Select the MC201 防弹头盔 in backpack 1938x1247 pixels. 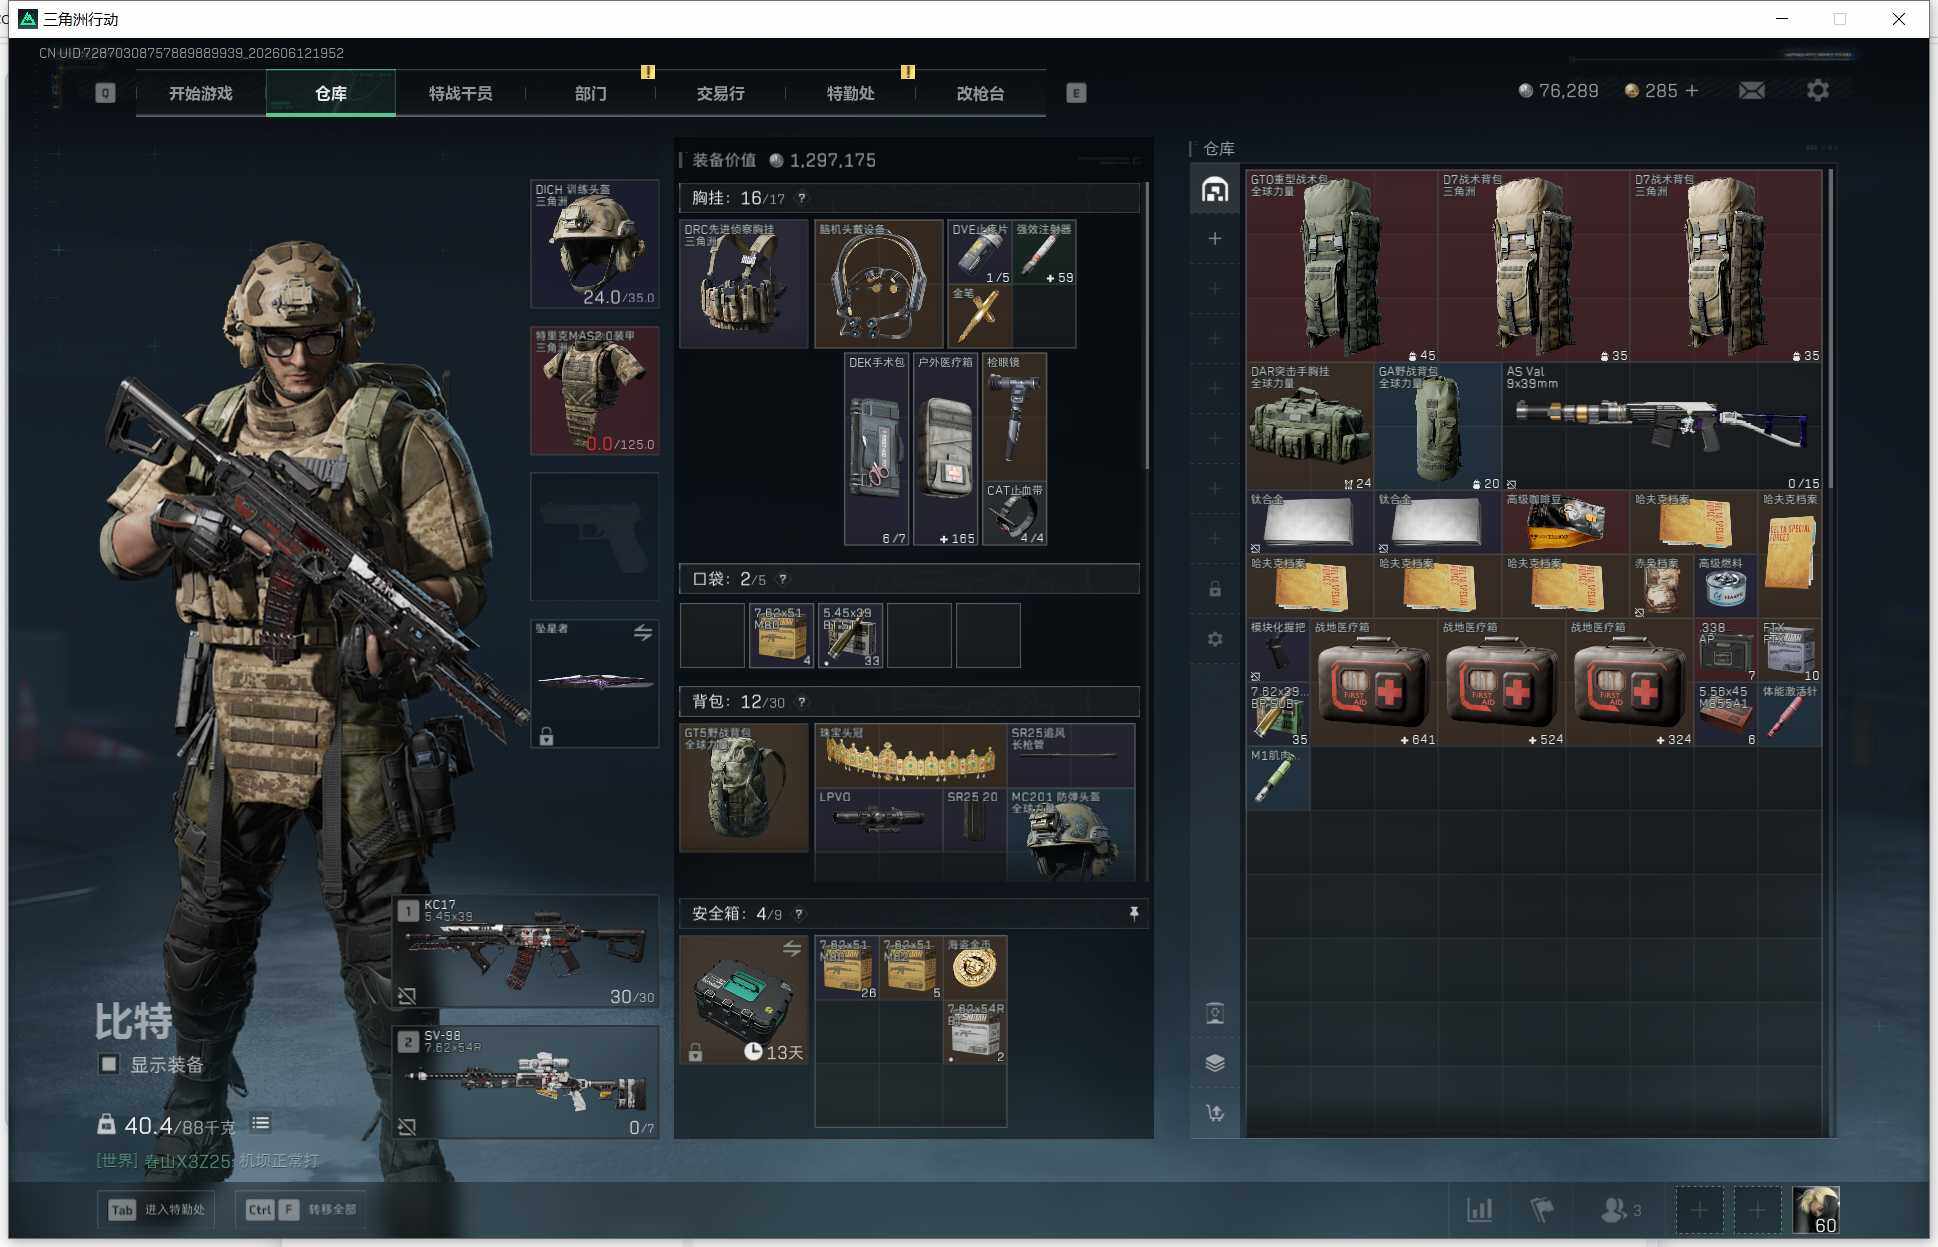point(1071,835)
